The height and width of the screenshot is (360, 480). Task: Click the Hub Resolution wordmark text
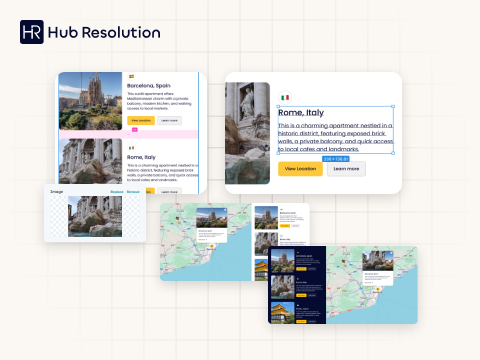click(x=104, y=32)
